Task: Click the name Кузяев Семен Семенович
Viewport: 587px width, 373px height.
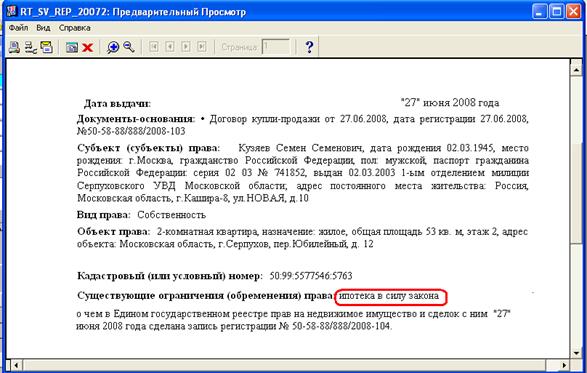Action: pyautogui.click(x=301, y=148)
